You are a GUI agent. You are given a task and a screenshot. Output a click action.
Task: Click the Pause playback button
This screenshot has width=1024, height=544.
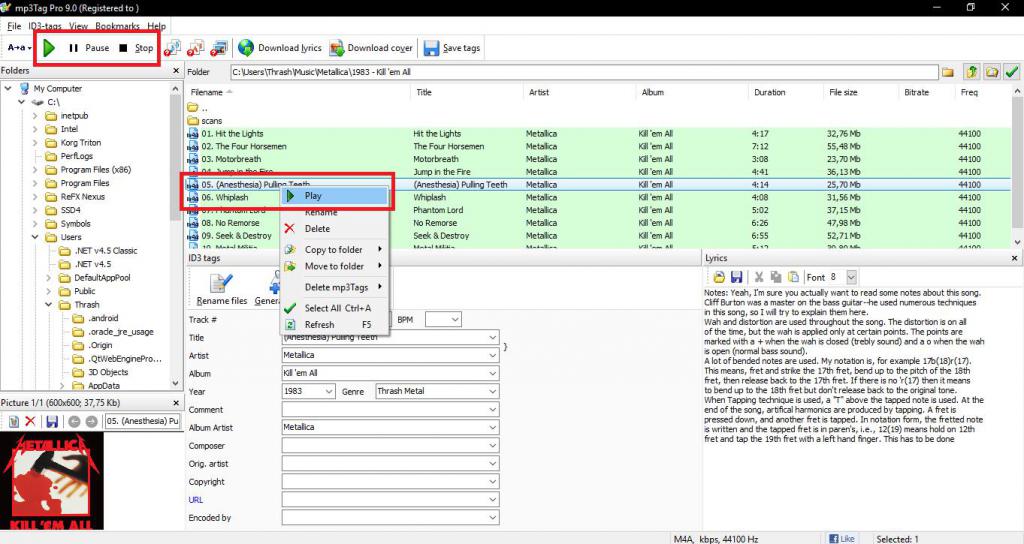click(89, 48)
